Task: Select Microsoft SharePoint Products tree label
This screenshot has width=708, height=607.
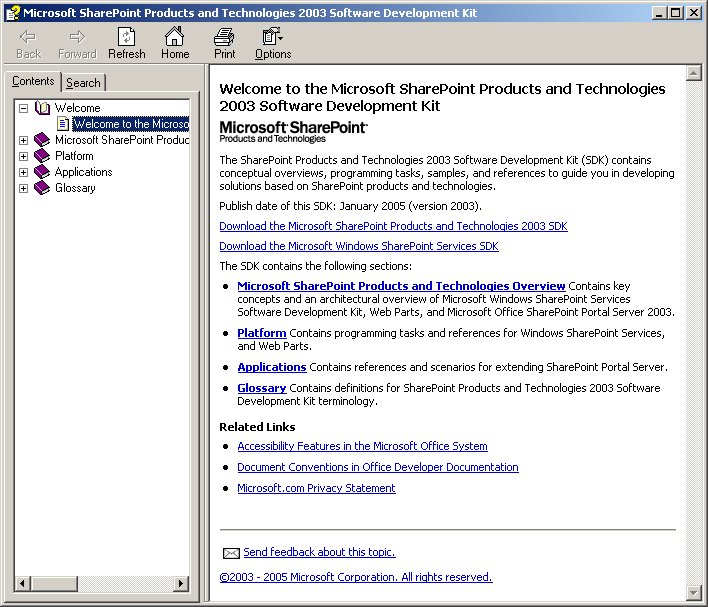Action: pos(122,140)
